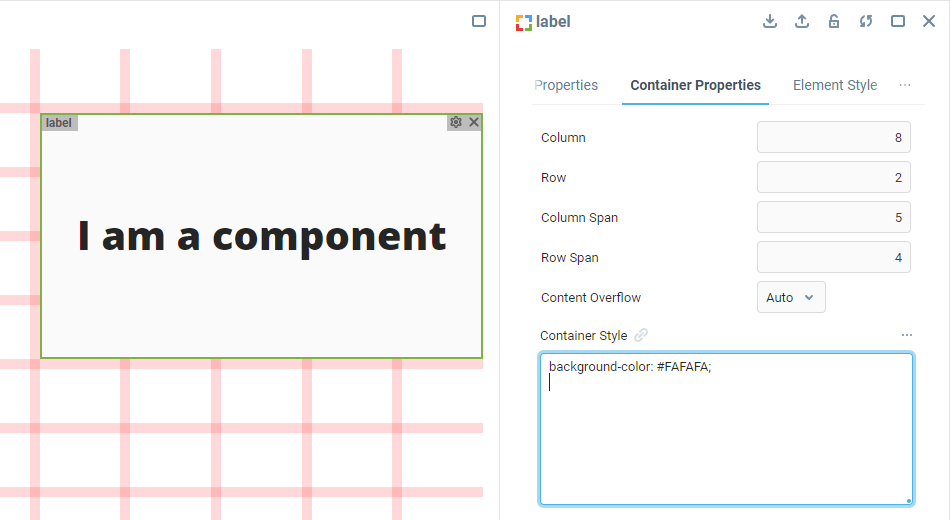This screenshot has height=520, width=950.
Task: Click the maximize icon above the canvas
Action: (x=479, y=21)
